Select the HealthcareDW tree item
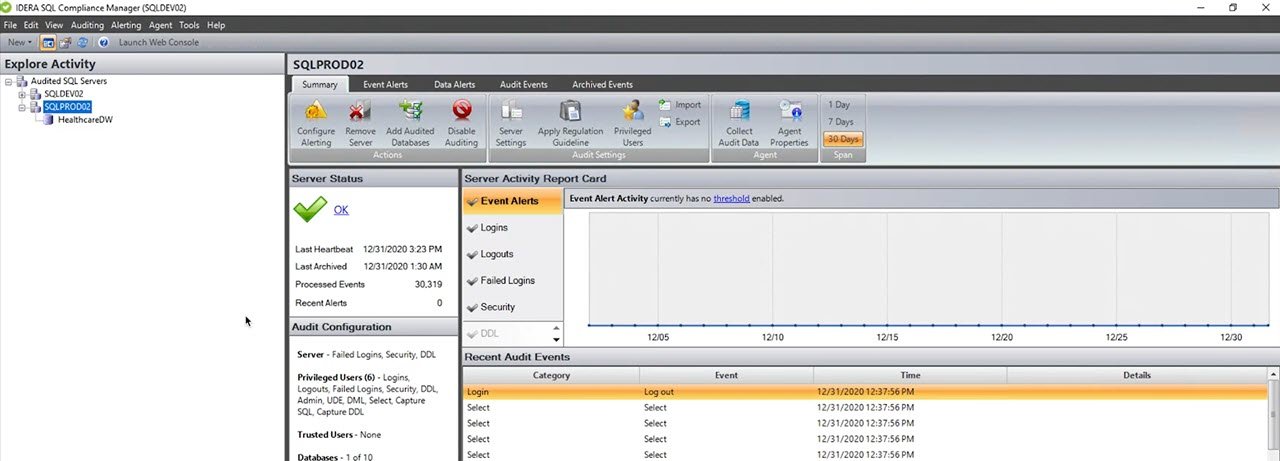This screenshot has width=1280, height=461. coord(85,119)
